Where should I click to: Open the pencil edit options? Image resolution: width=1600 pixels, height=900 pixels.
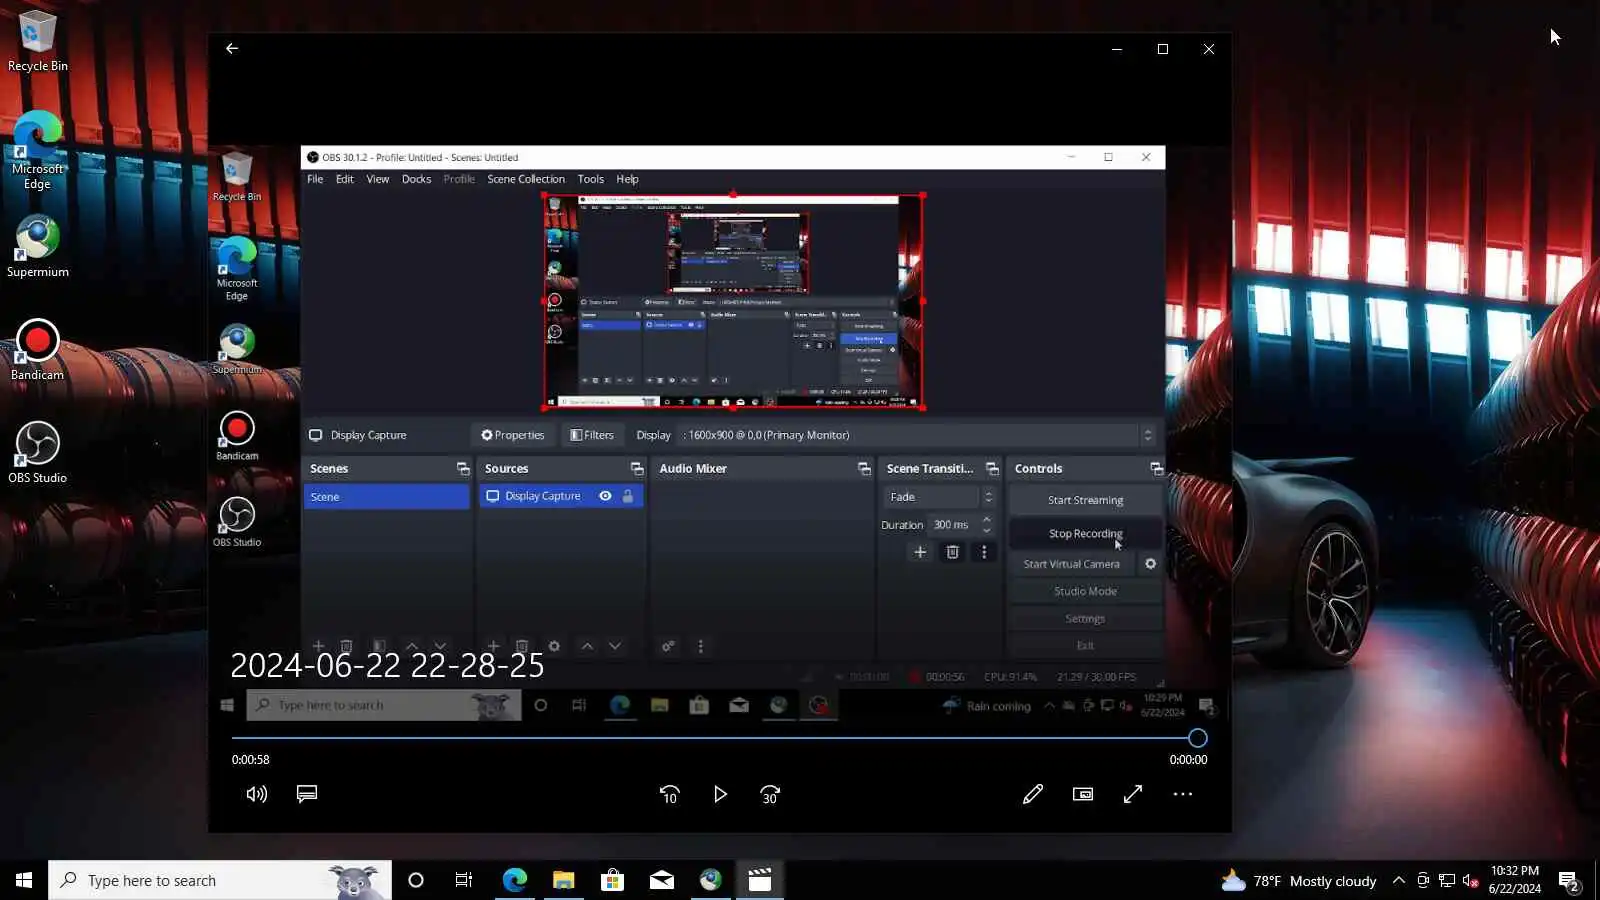point(1033,794)
